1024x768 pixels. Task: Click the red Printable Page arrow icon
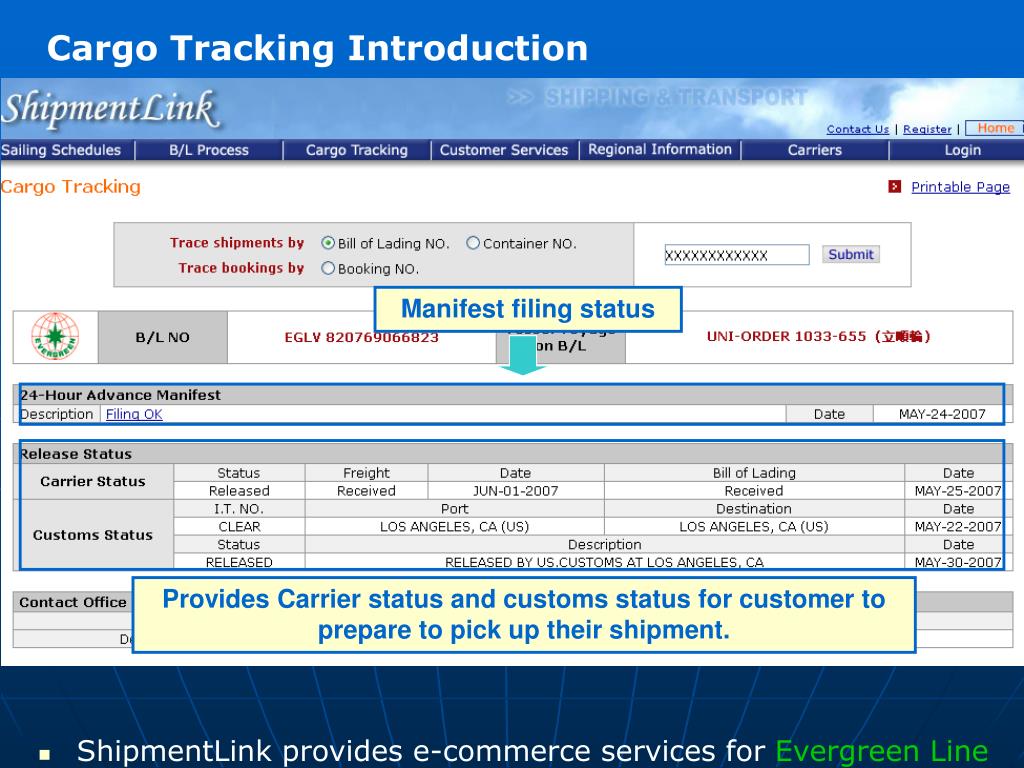coord(895,187)
